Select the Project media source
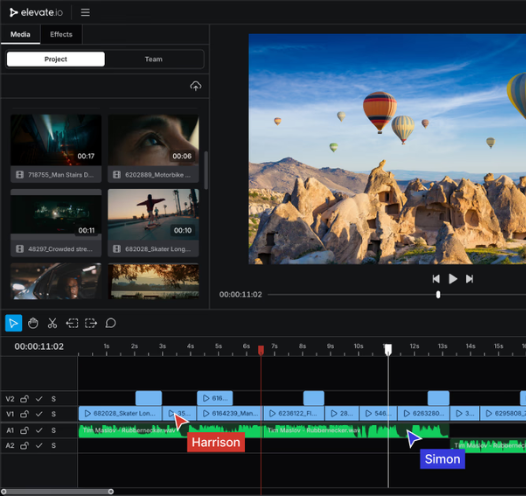This screenshot has height=496, width=526. pos(56,59)
